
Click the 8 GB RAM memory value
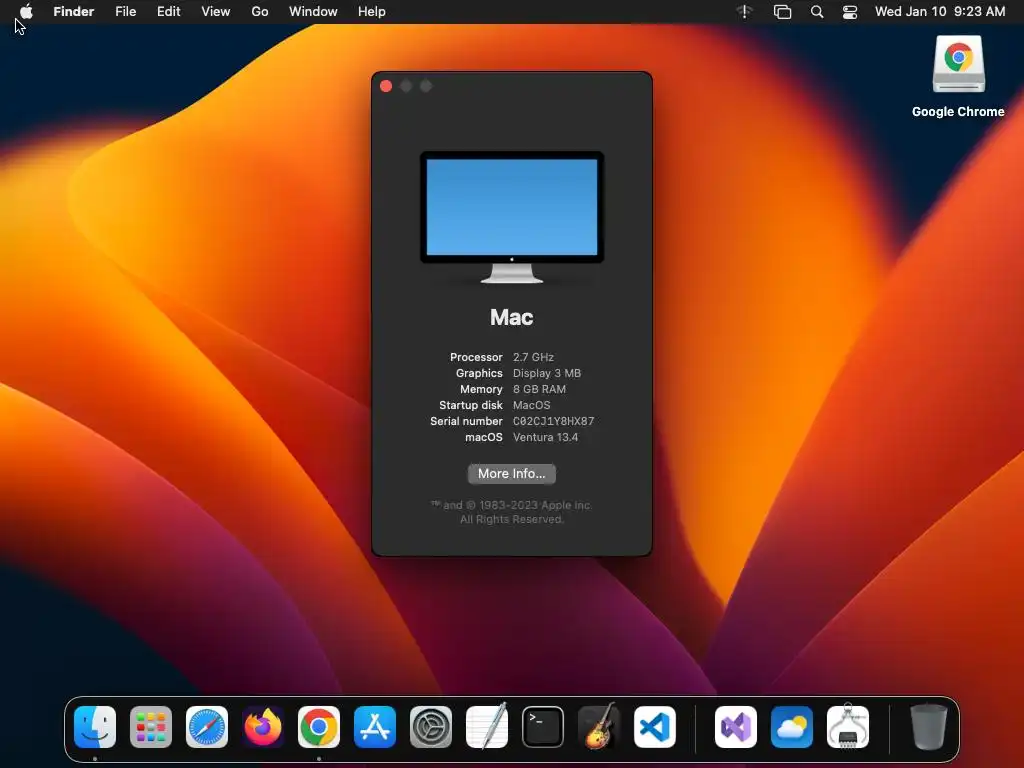point(539,389)
